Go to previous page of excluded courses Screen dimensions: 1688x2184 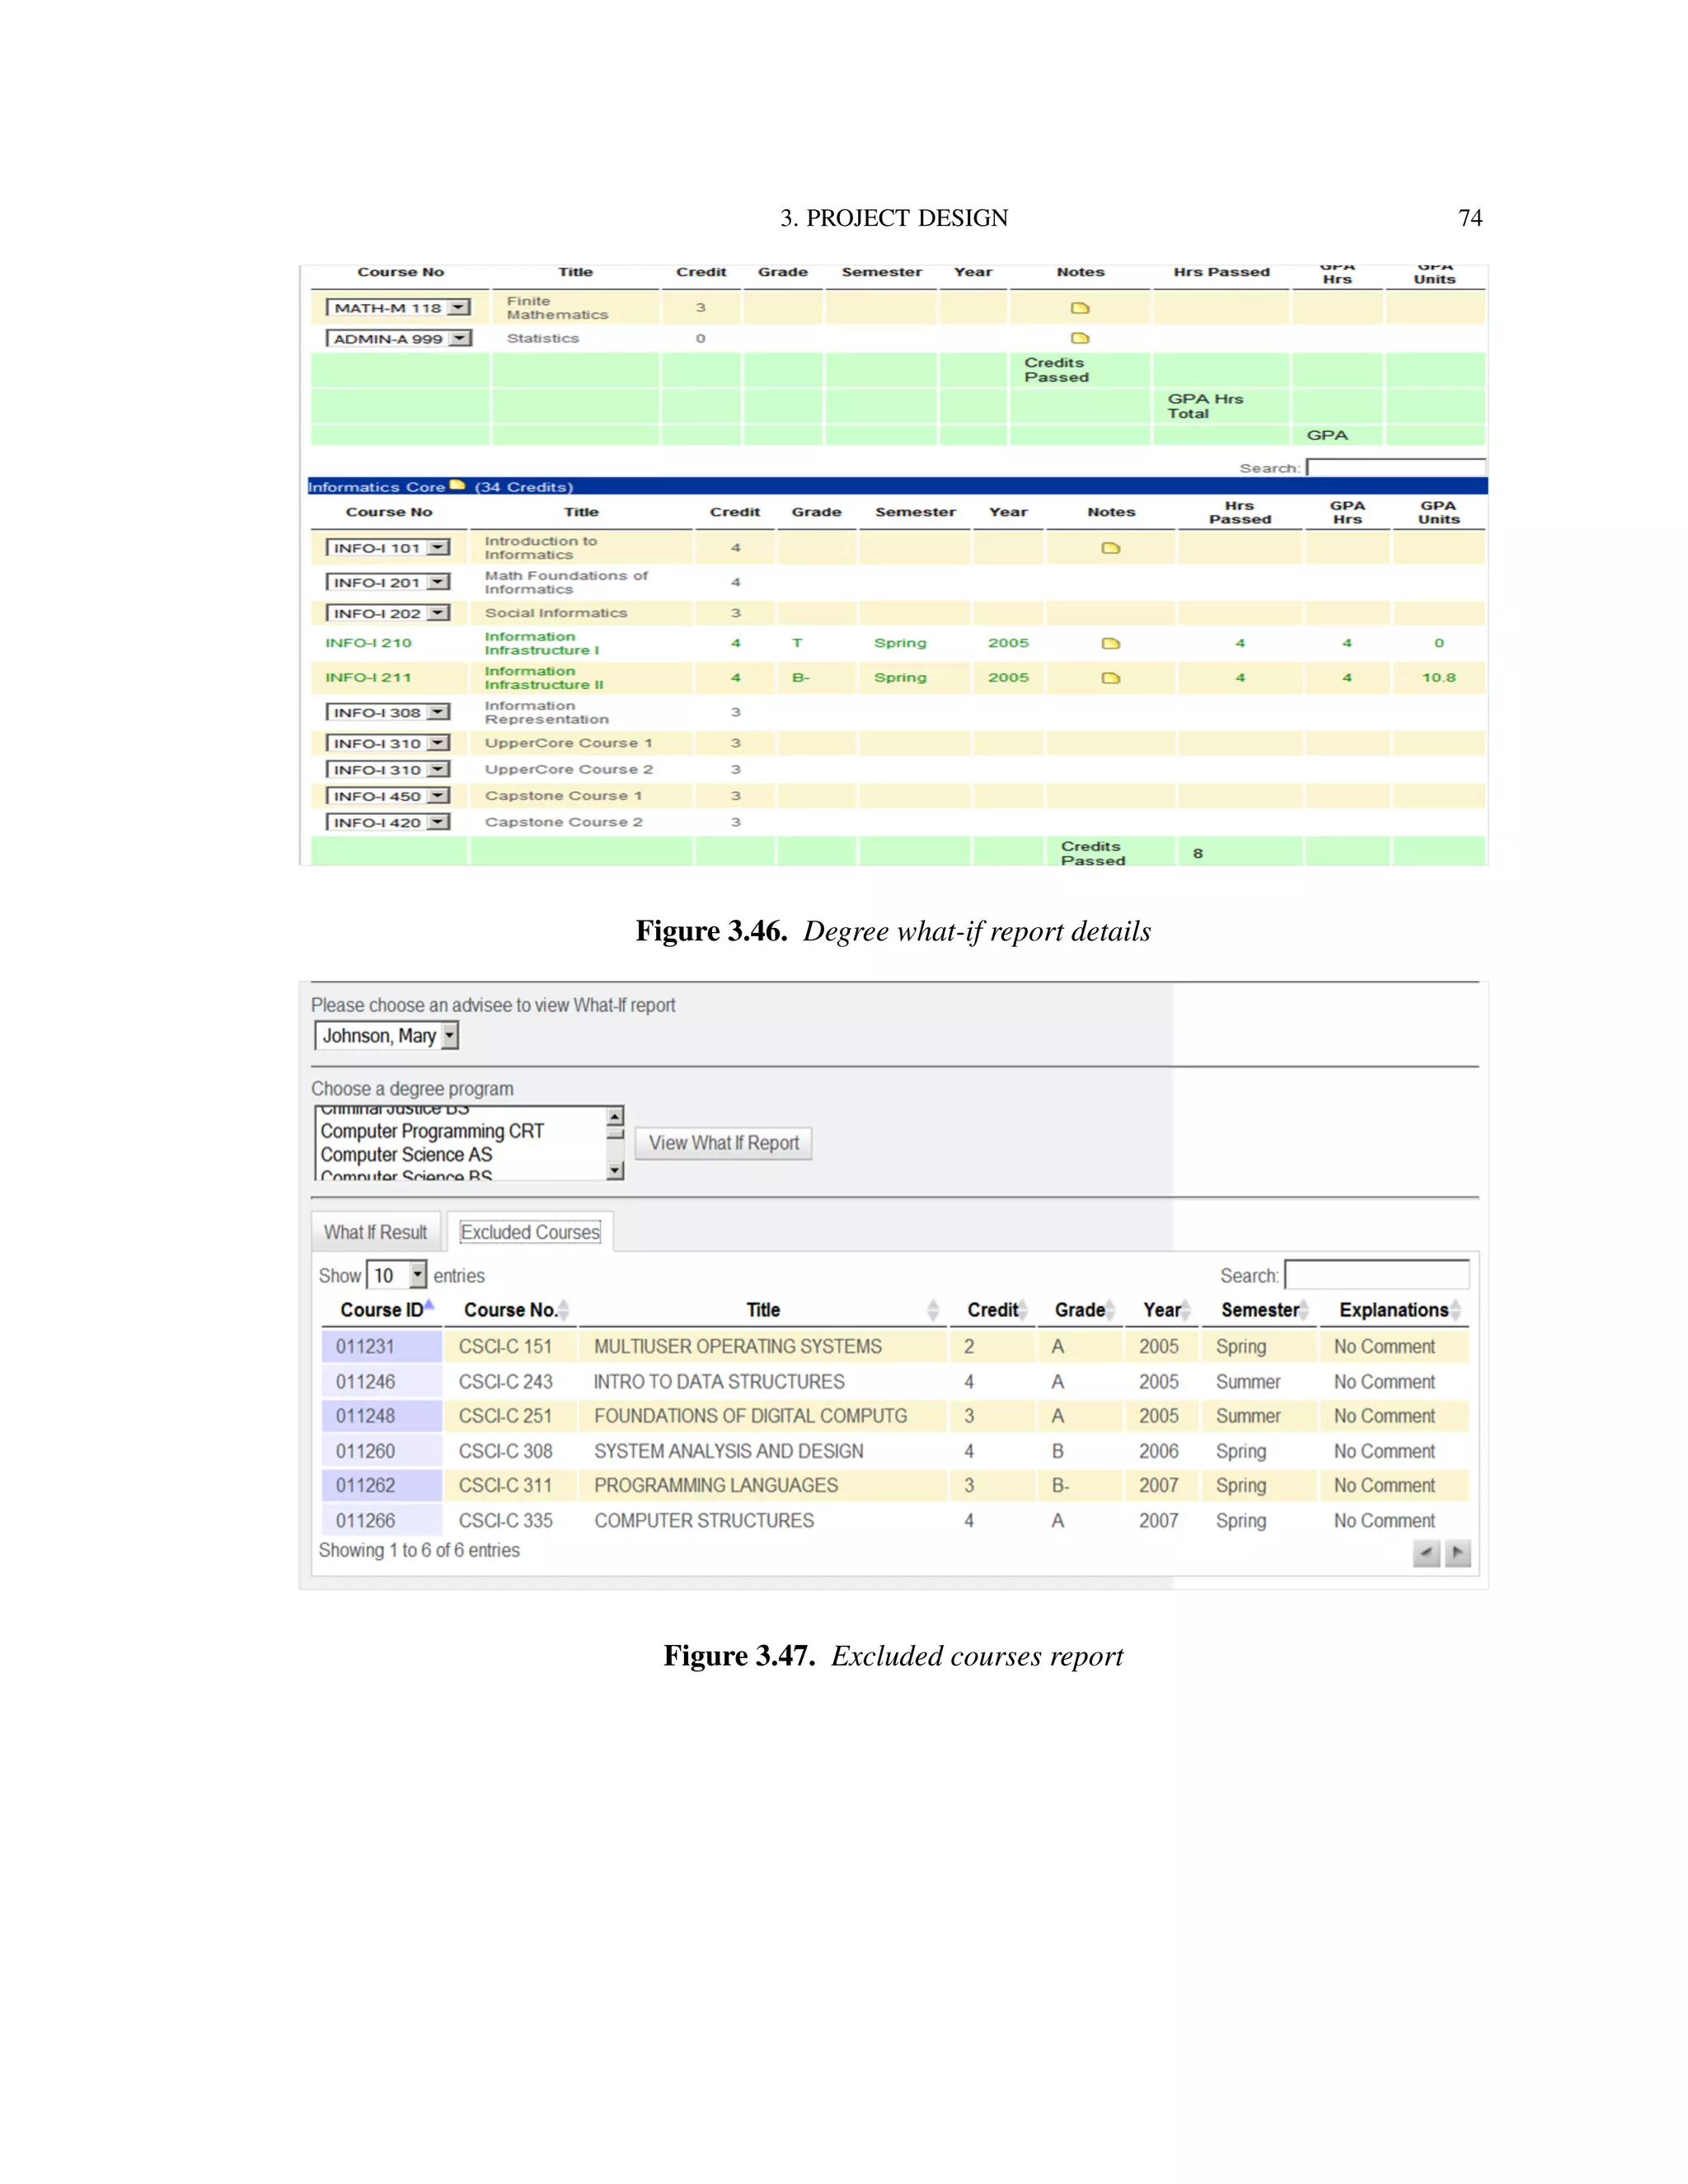(x=1426, y=1553)
